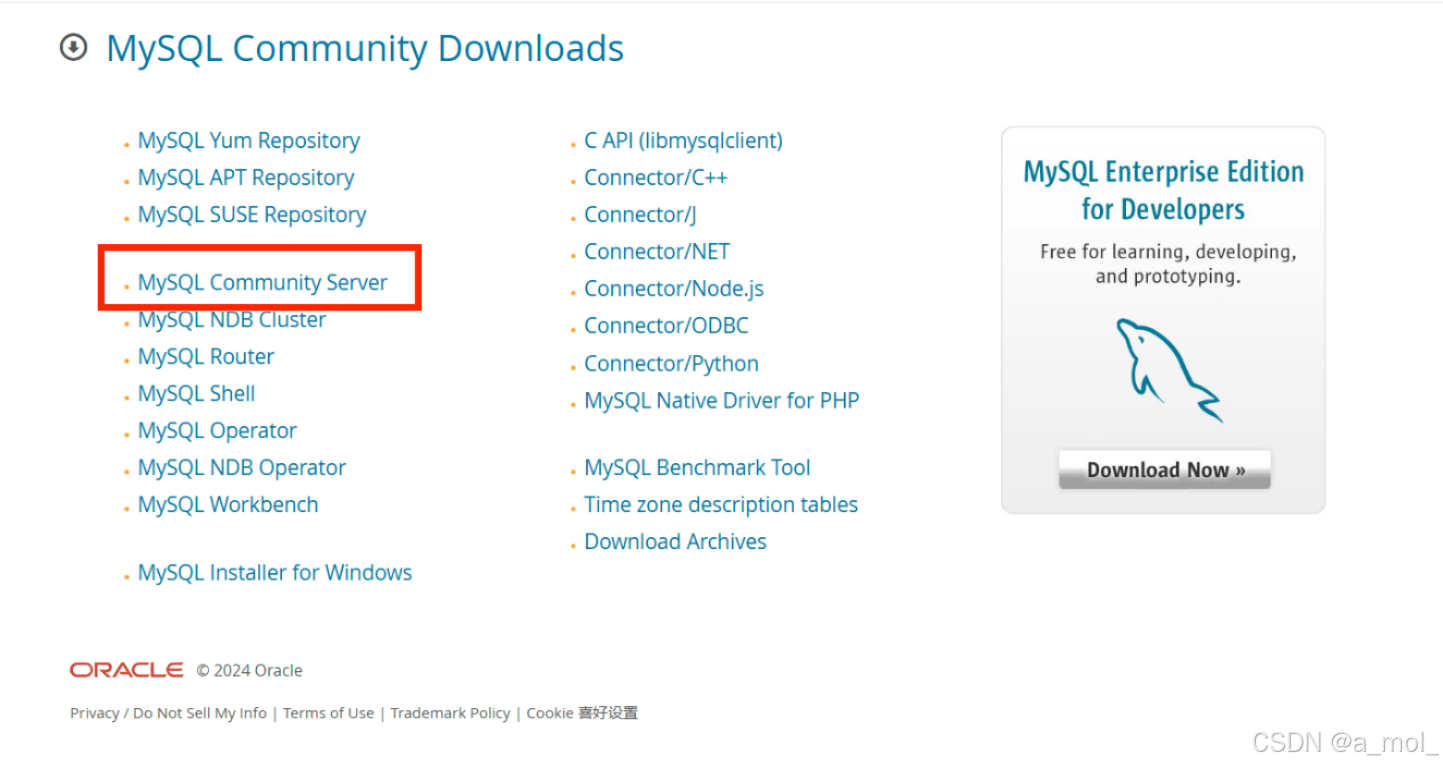Open MySQL Installer for Windows
Image resolution: width=1443 pixels, height=768 pixels.
coord(275,573)
